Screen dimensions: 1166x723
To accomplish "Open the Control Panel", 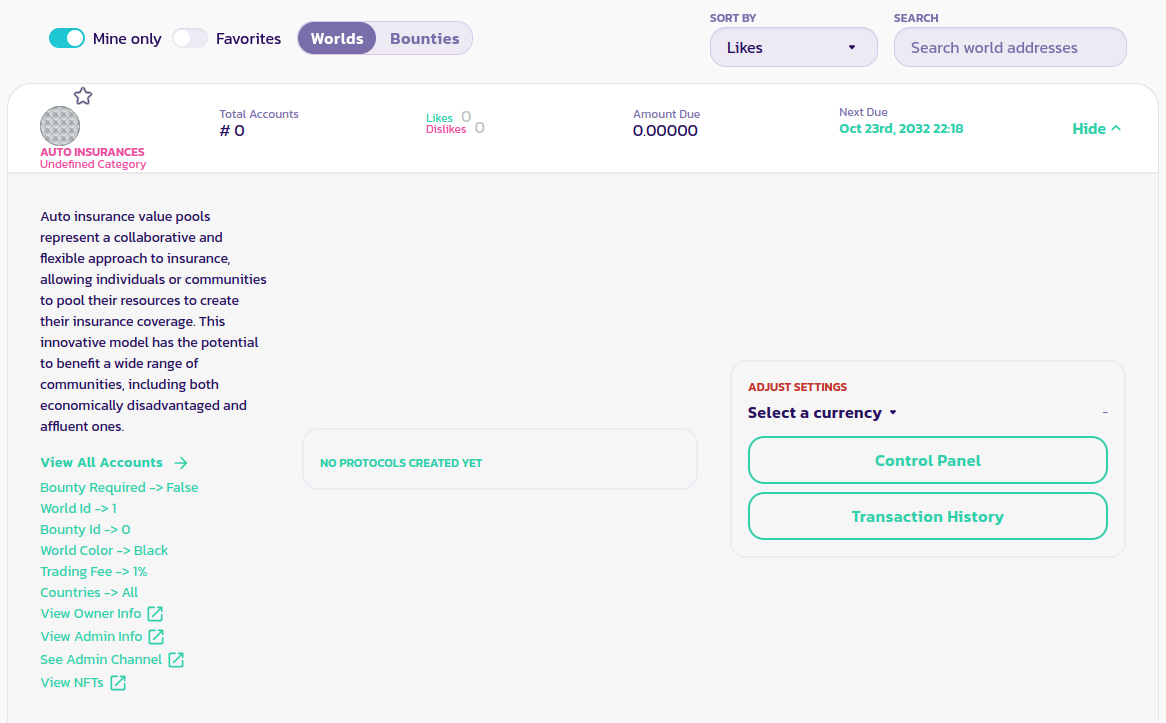I will (927, 461).
